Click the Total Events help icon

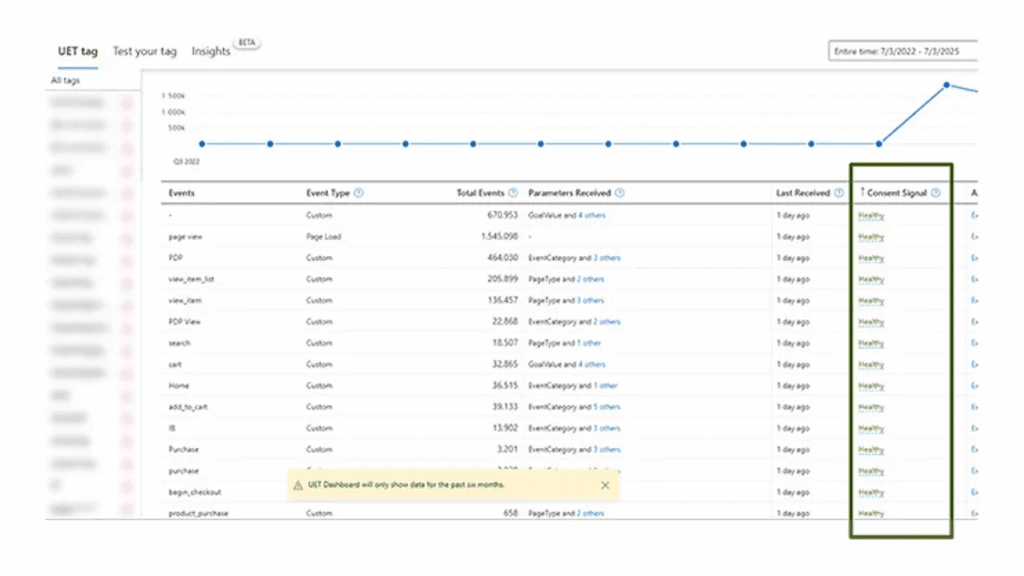513,193
